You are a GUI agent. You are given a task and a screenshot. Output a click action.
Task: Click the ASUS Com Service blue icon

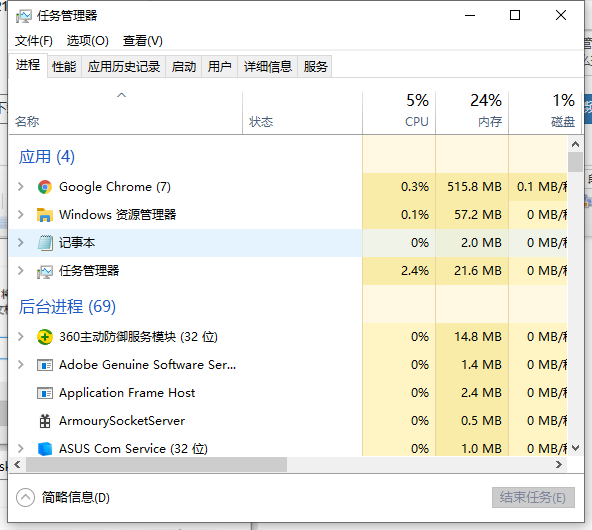(x=45, y=449)
